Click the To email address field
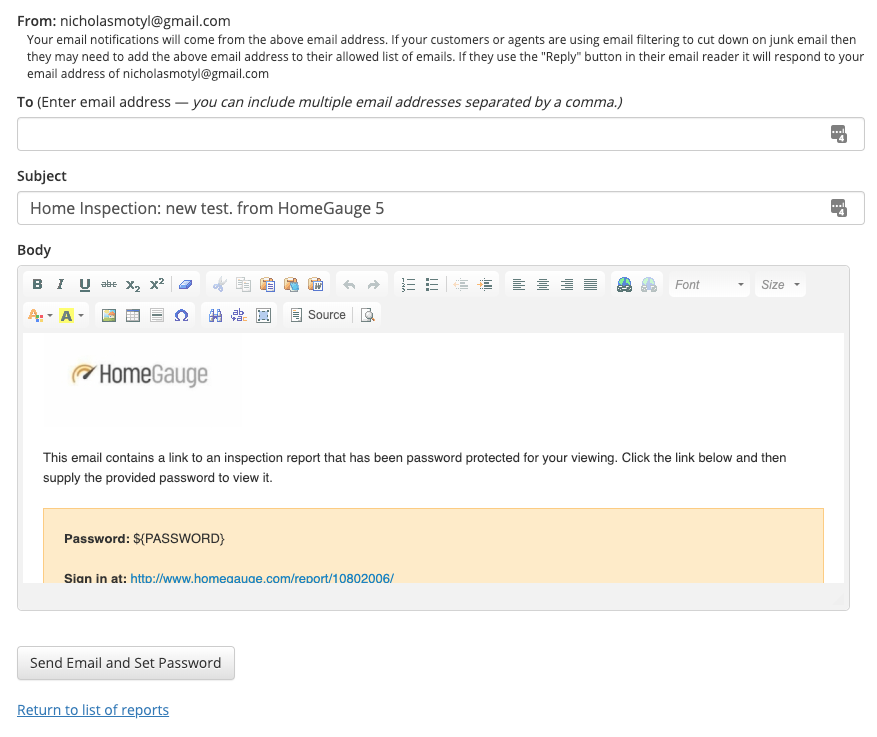The height and width of the screenshot is (737, 877). (420, 134)
